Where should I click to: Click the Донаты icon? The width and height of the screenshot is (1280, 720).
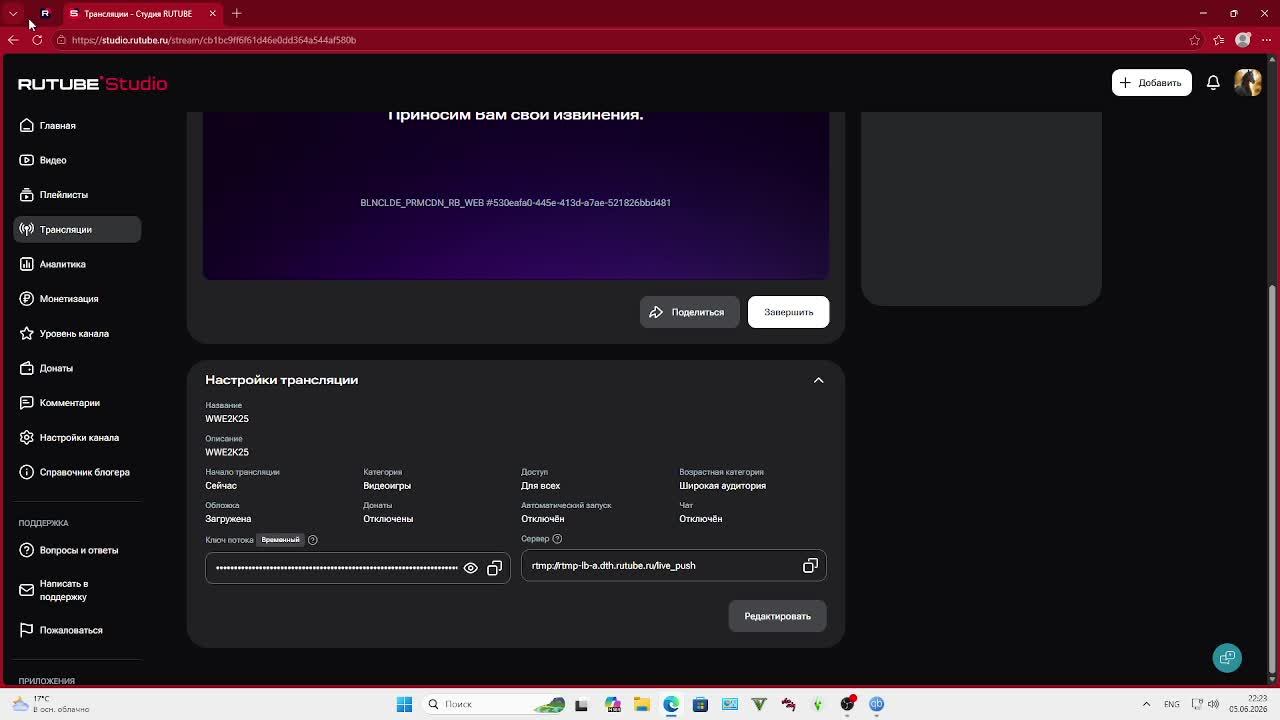tap(27, 368)
